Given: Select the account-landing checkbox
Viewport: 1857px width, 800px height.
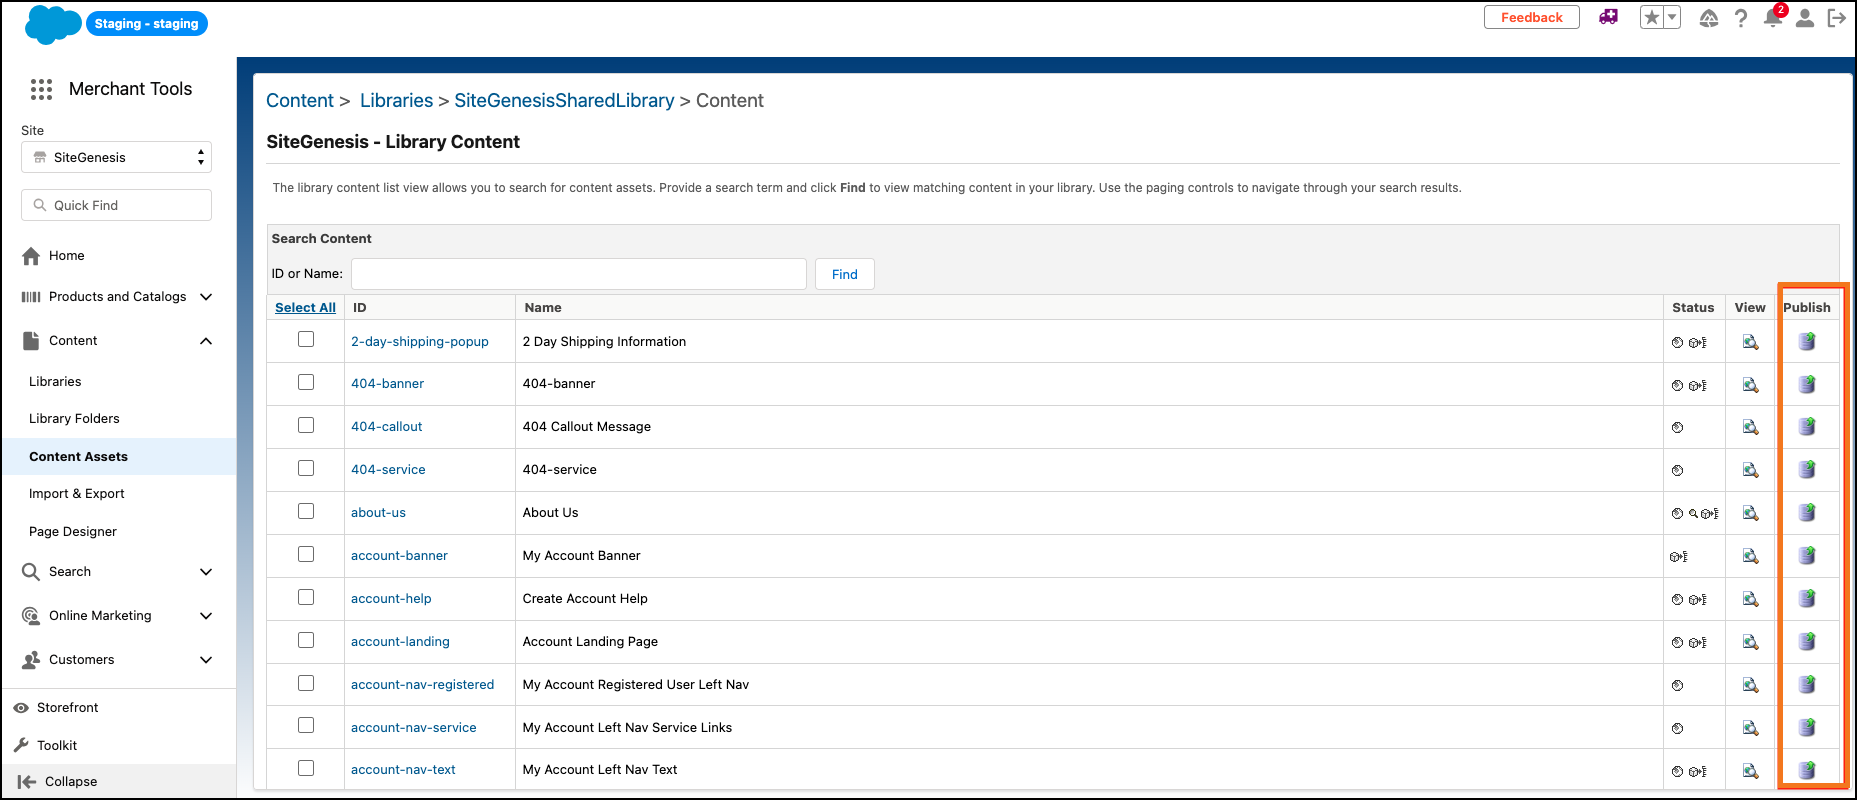Looking at the screenshot, I should click(x=306, y=641).
